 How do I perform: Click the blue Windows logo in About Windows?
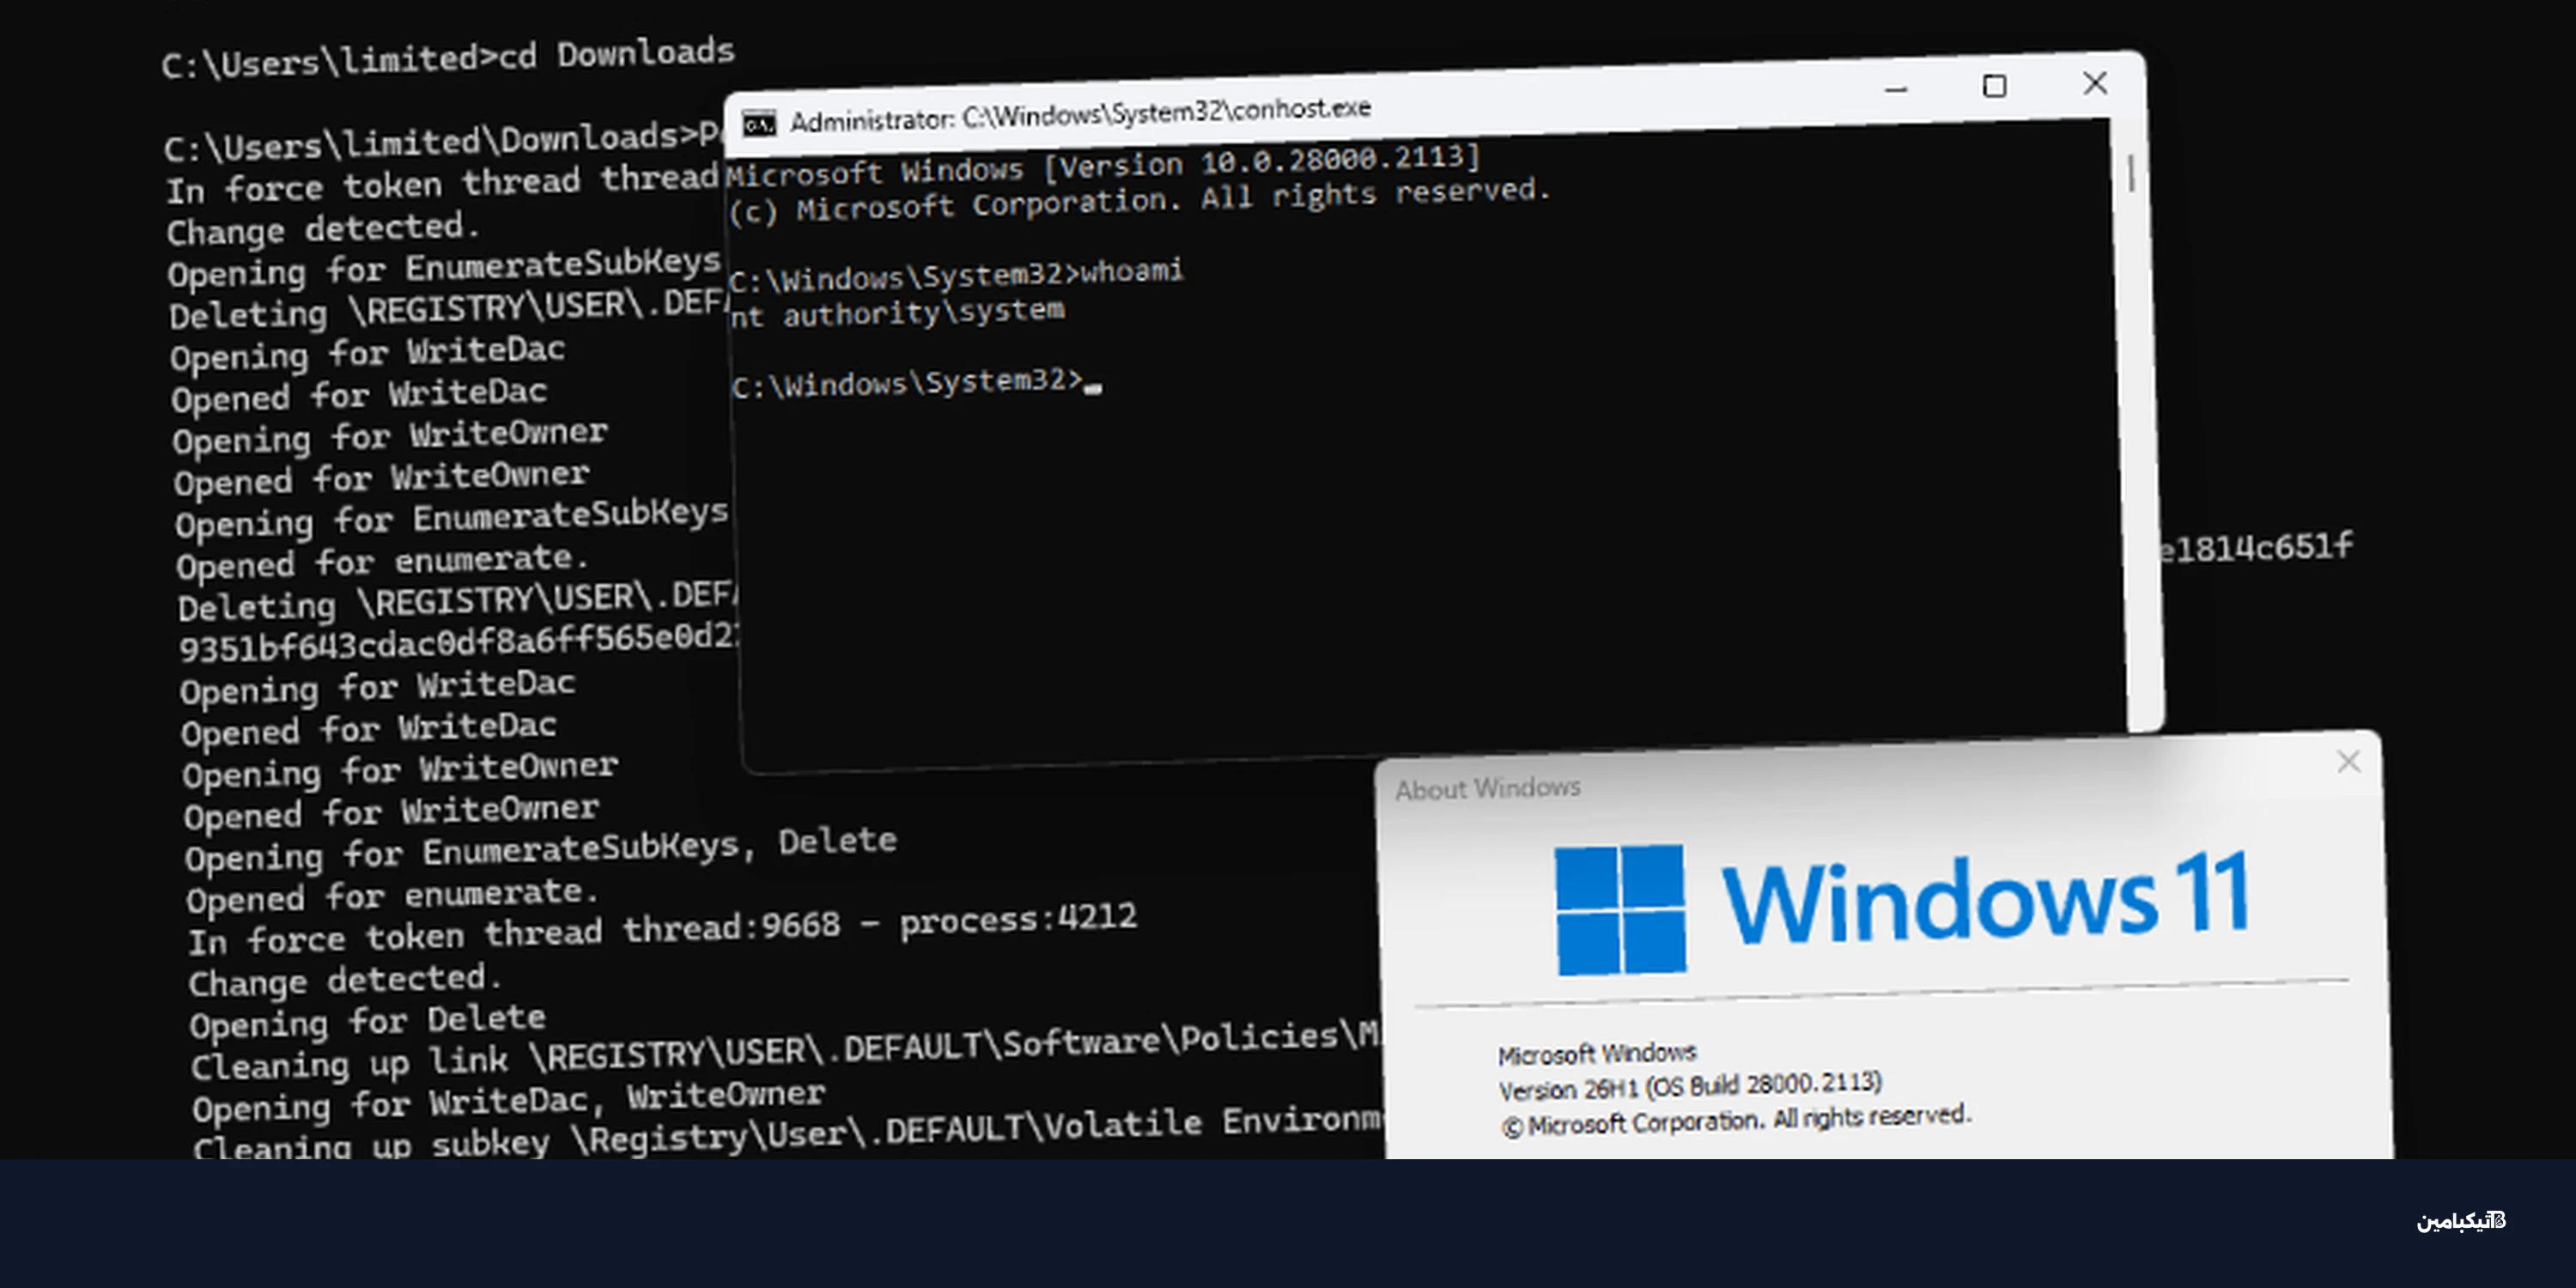(1620, 909)
